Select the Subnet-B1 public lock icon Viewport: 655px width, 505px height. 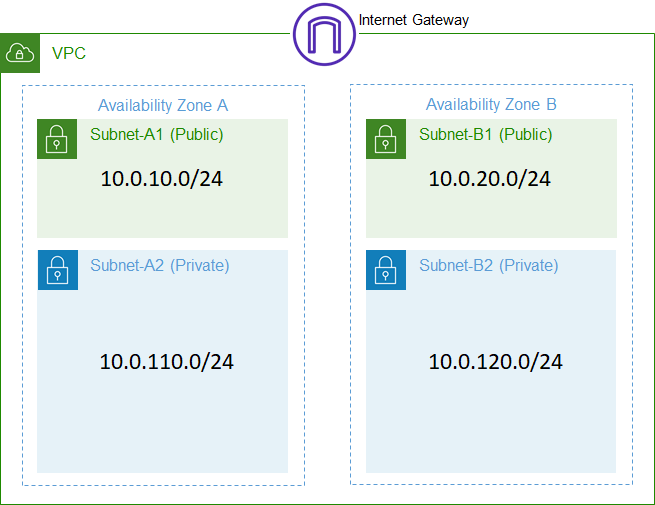click(386, 139)
